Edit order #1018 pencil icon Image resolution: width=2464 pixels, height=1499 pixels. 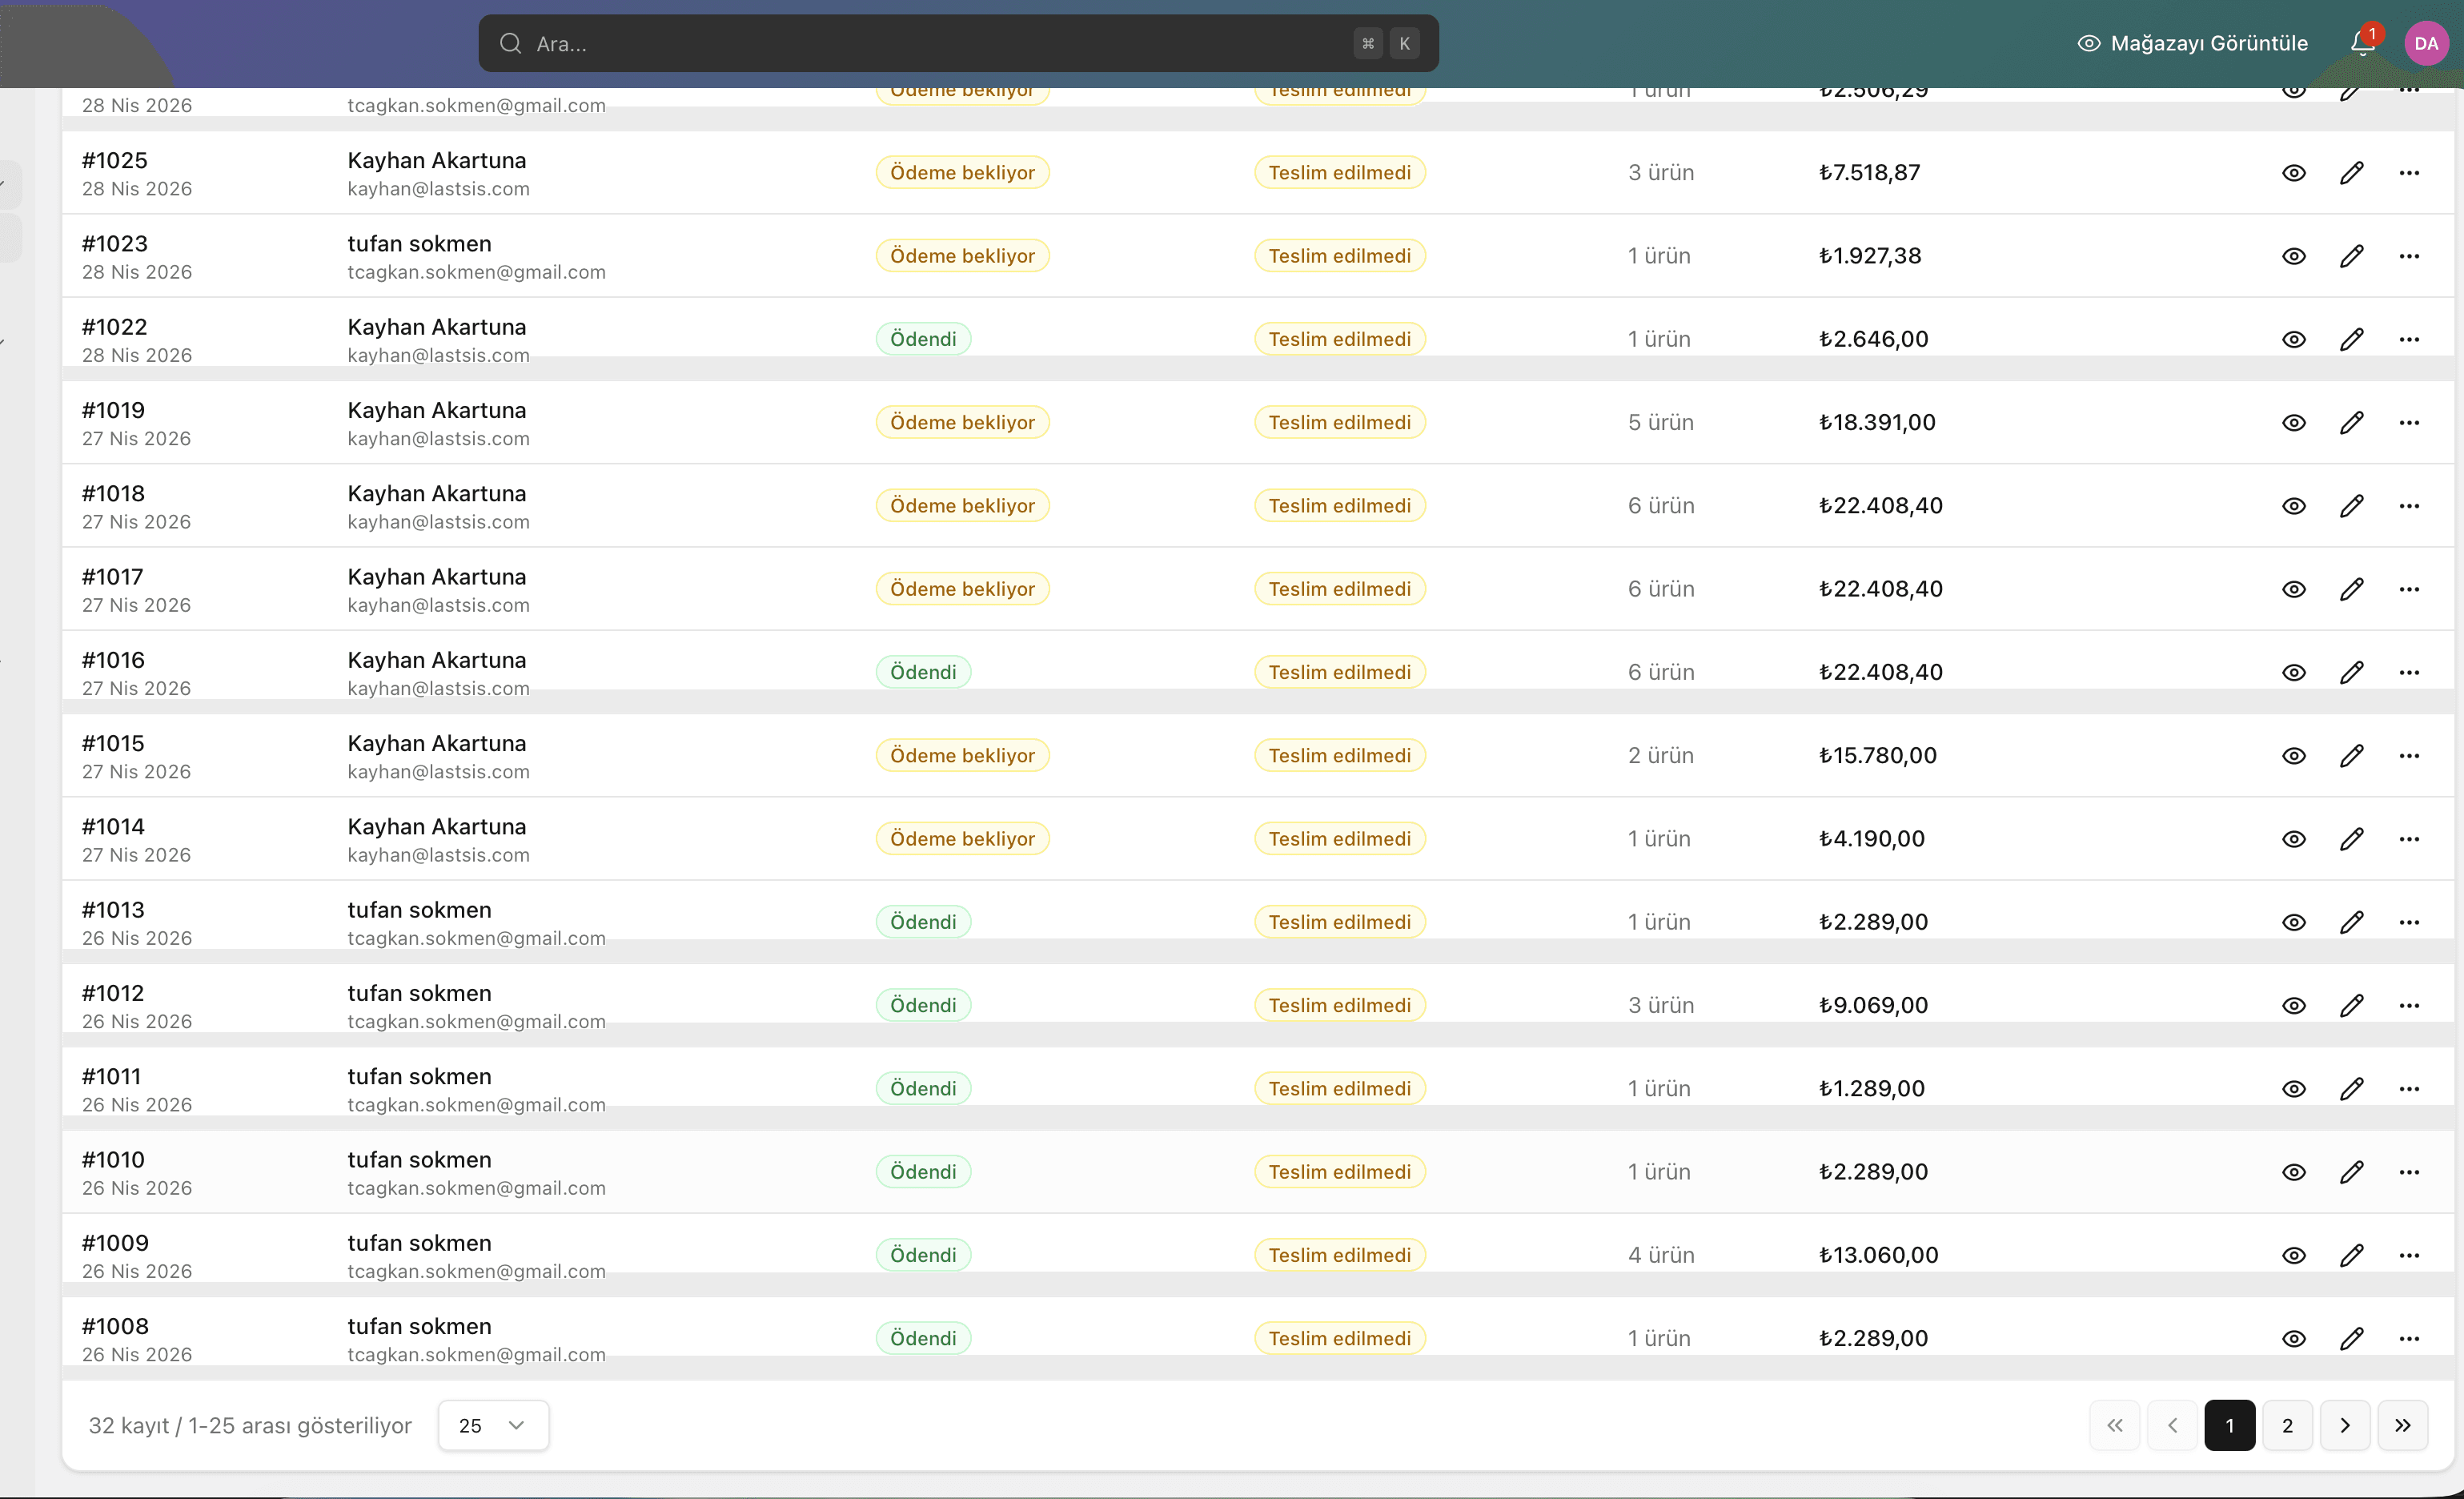tap(2351, 506)
